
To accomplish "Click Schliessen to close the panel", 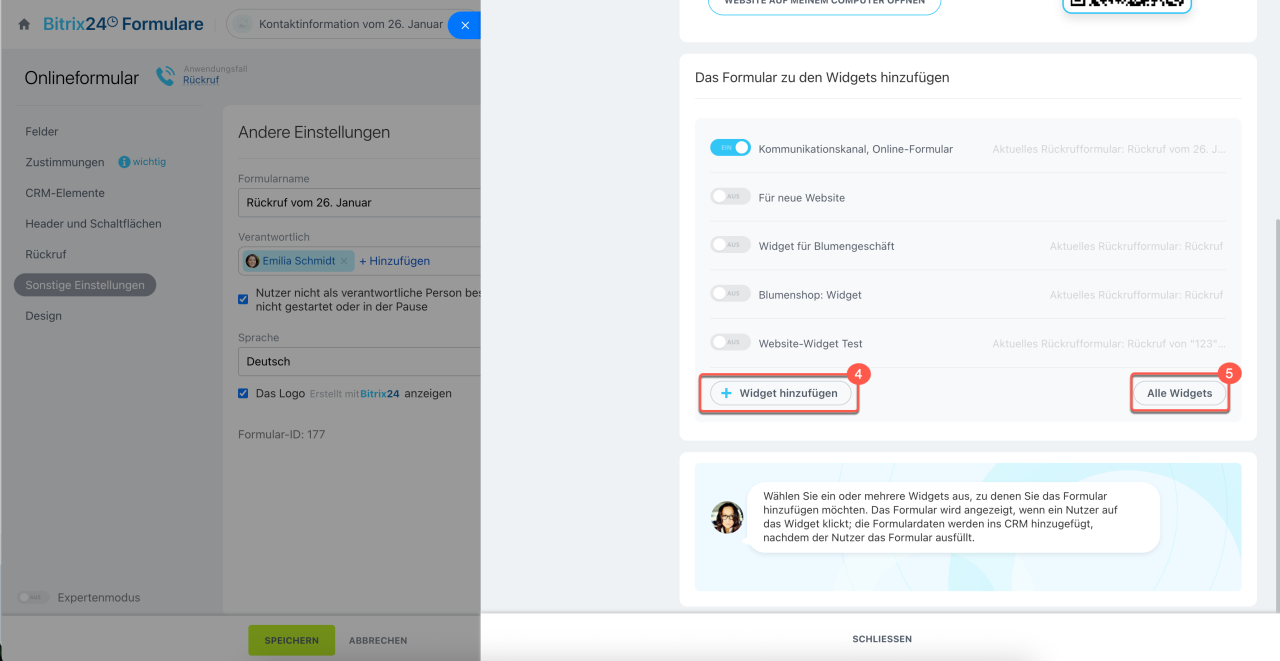I will (882, 639).
